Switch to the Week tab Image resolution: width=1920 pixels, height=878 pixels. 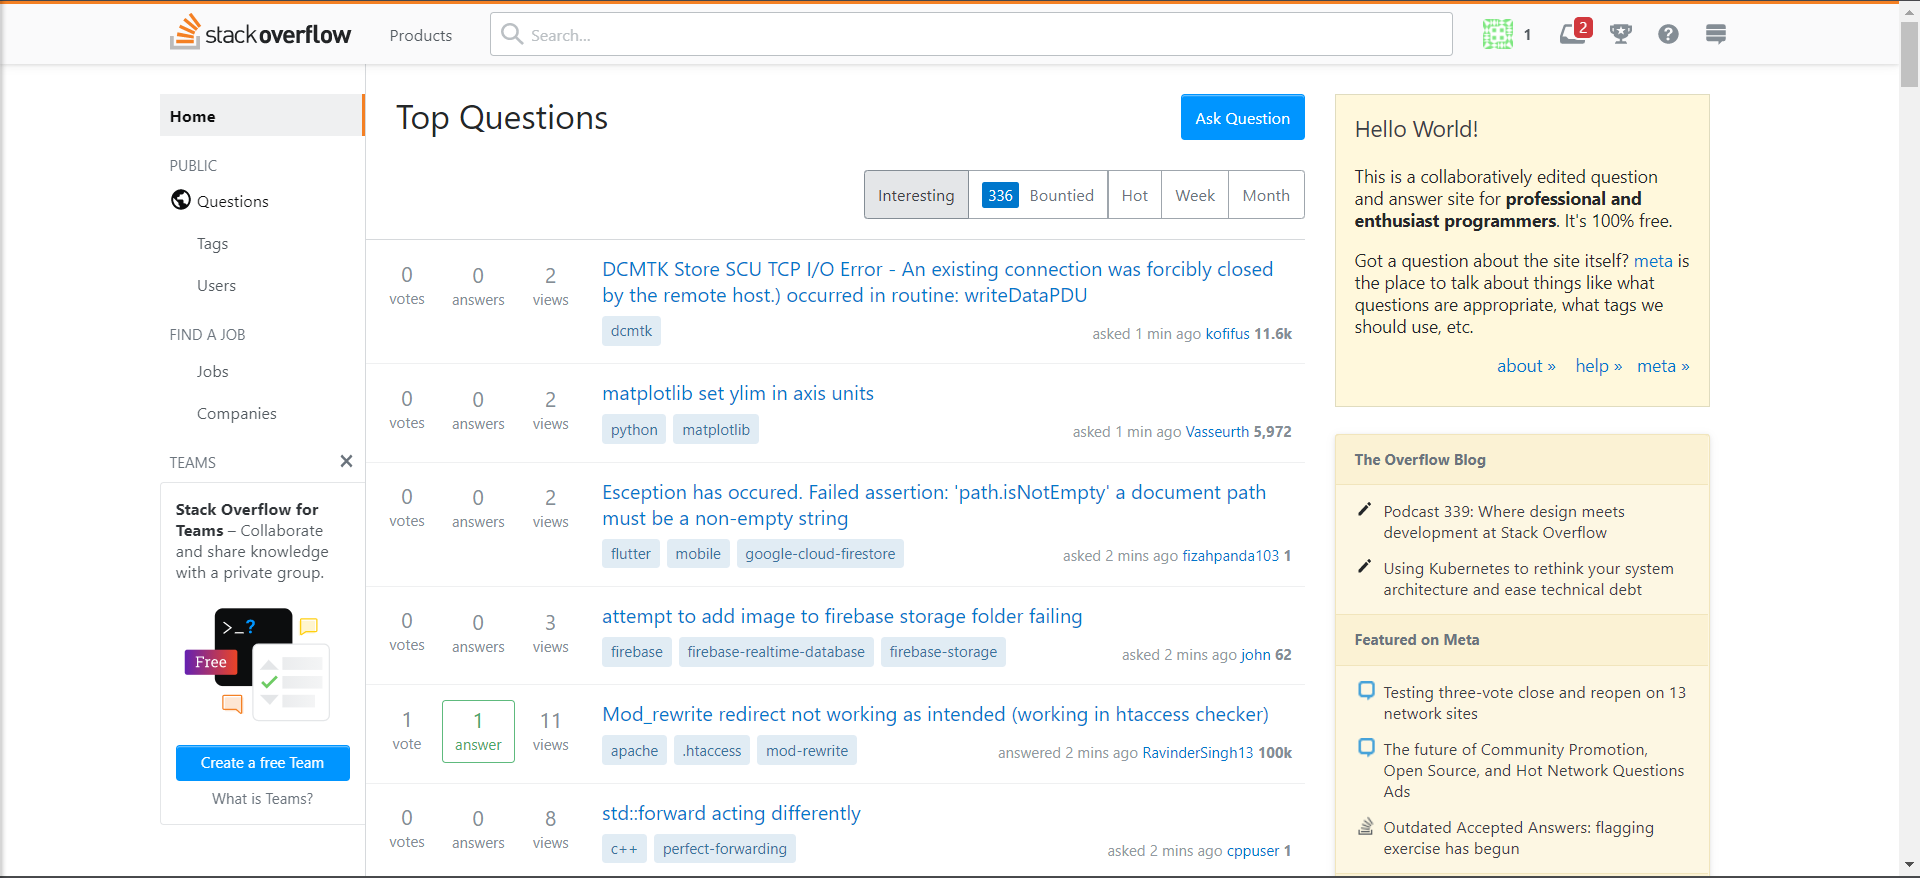[1195, 195]
